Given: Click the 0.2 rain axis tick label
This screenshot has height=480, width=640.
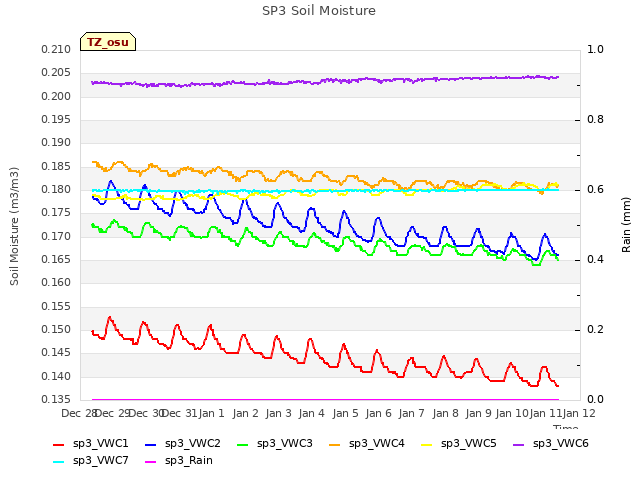Looking at the screenshot, I should pos(595,330).
